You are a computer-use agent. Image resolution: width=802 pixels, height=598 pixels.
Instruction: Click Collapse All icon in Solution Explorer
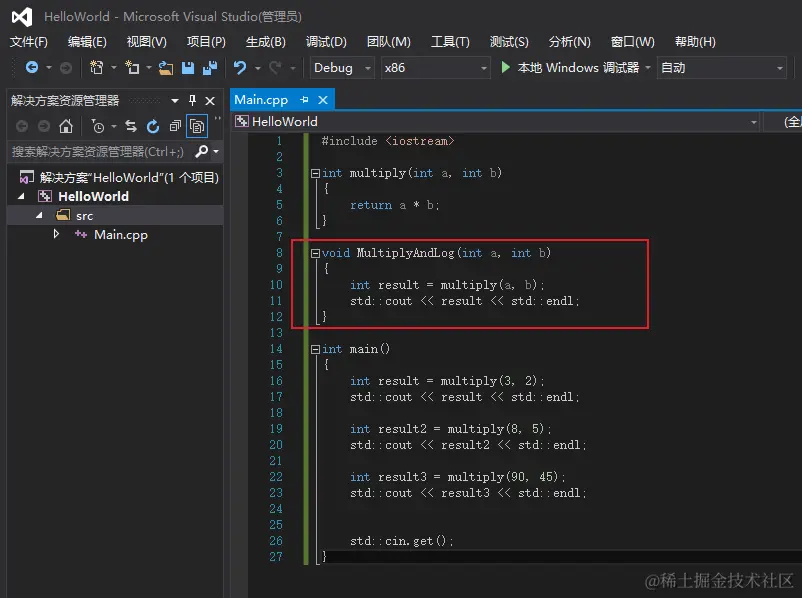(x=175, y=126)
